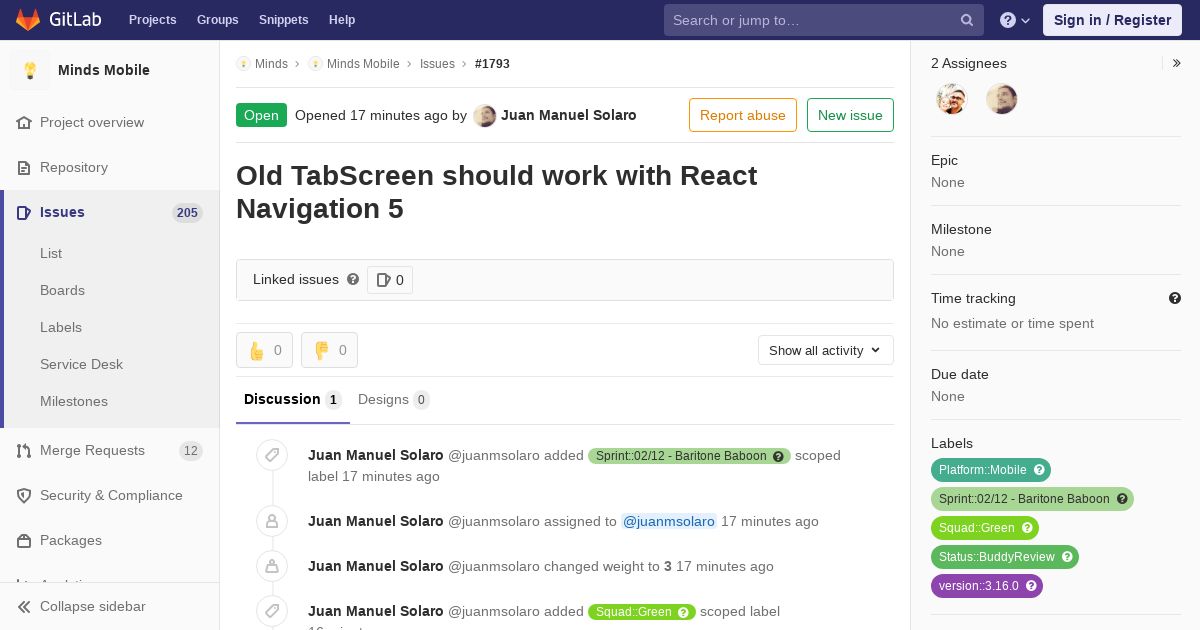Viewport: 1200px width, 630px height.
Task: Click help icon on version::3.16.0 label
Action: (1031, 586)
